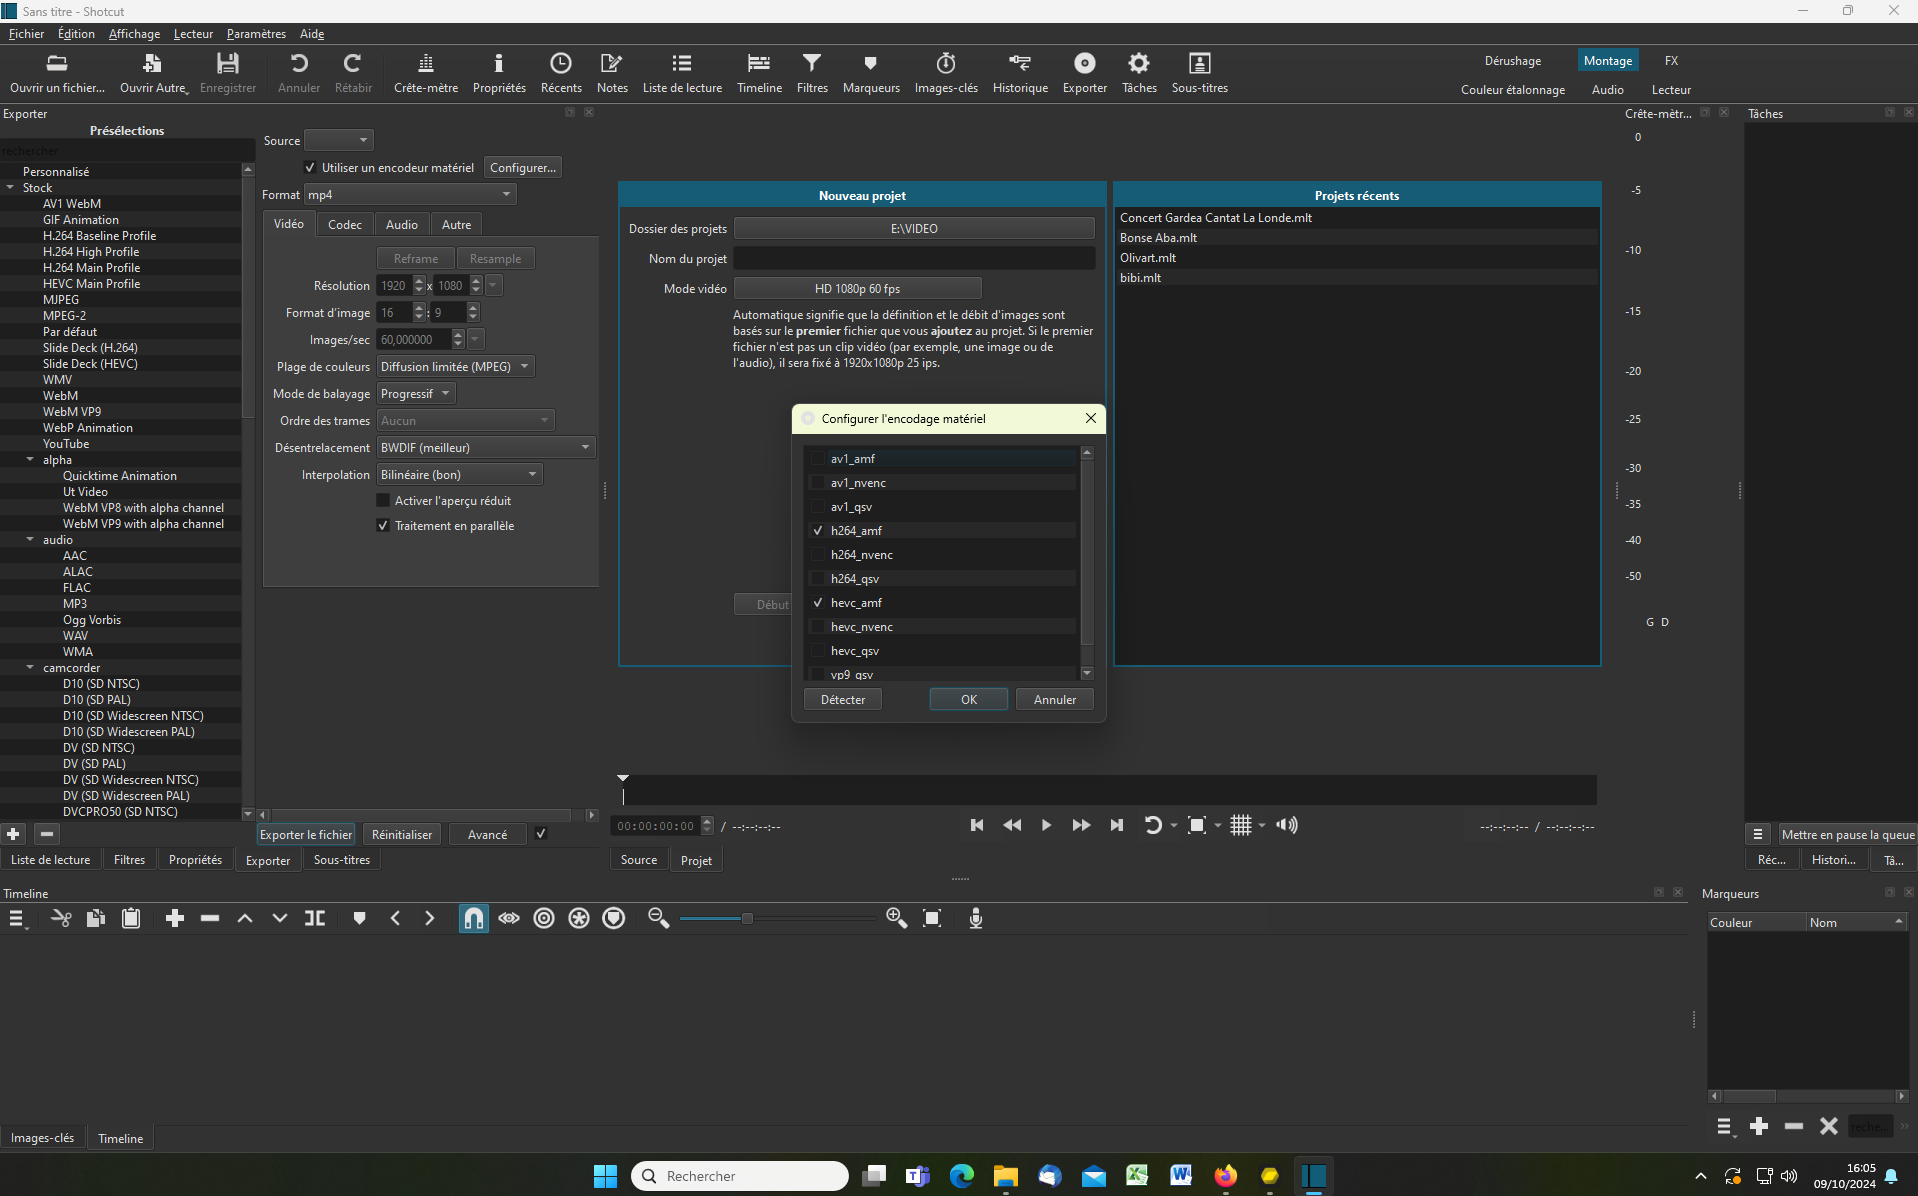Click Détecter in encoder dialog
Screen dimensions: 1918x1196
843,700
